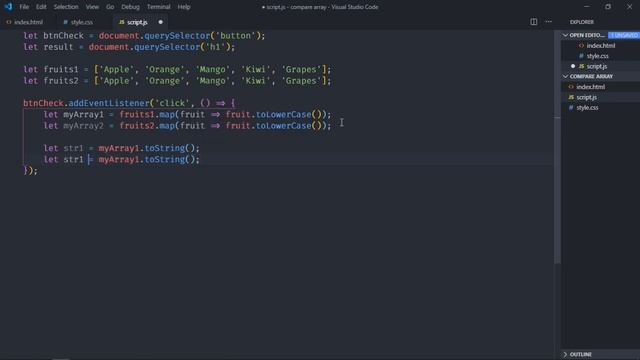
Task: Click the closing '});' line
Action: click(x=30, y=170)
